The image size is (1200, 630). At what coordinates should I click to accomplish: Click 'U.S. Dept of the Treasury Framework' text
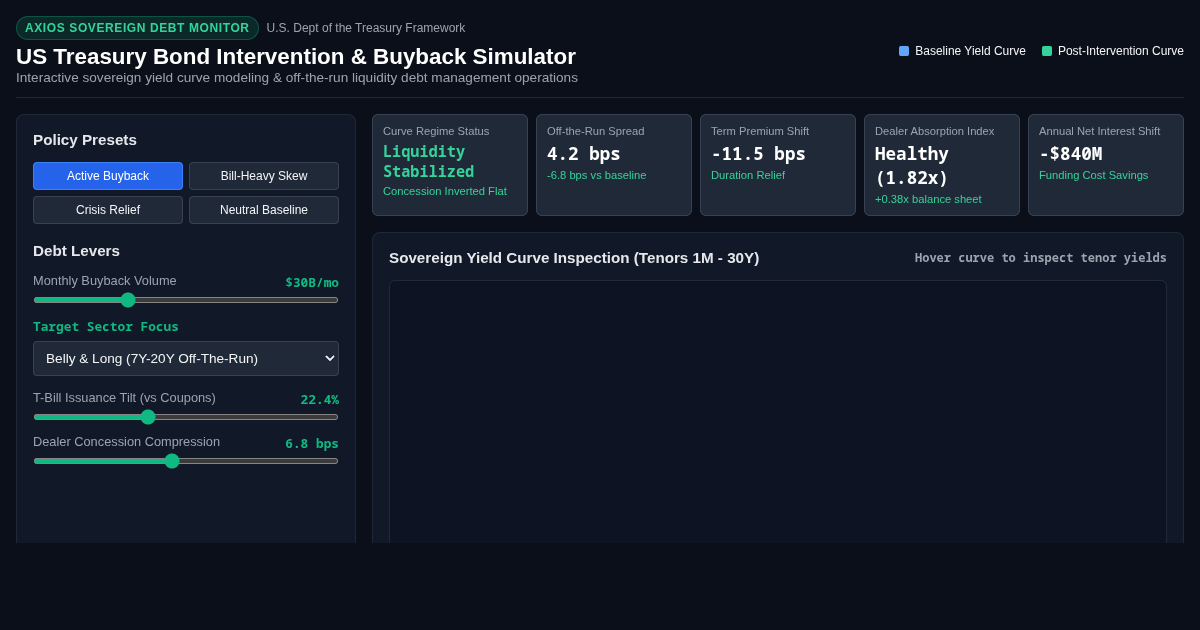[366, 28]
